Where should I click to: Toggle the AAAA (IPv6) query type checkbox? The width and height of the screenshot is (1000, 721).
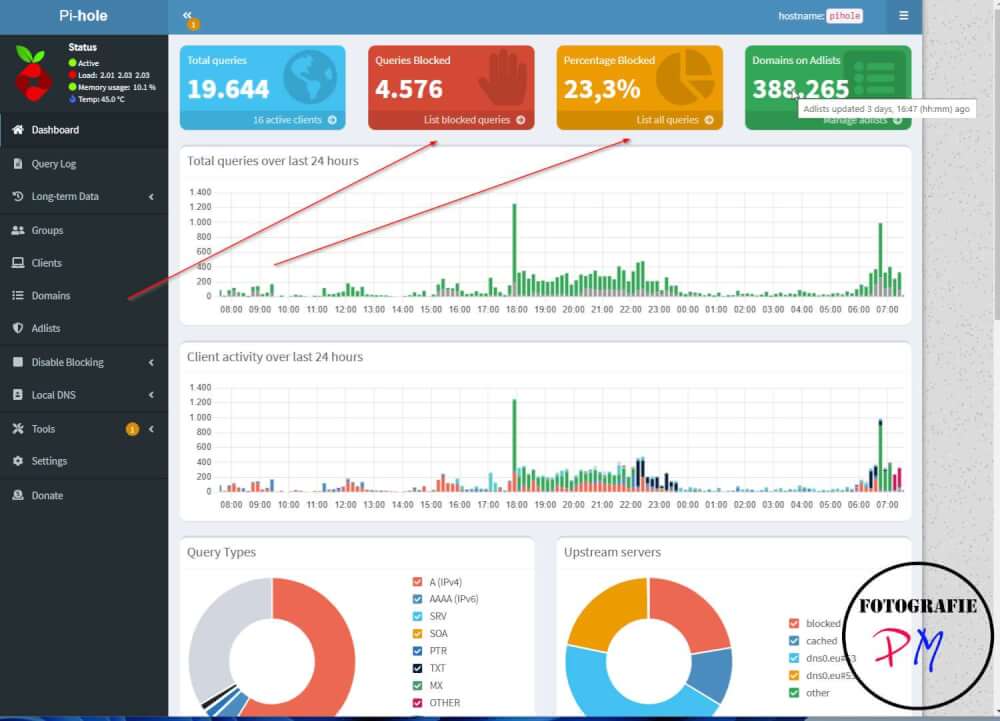417,599
